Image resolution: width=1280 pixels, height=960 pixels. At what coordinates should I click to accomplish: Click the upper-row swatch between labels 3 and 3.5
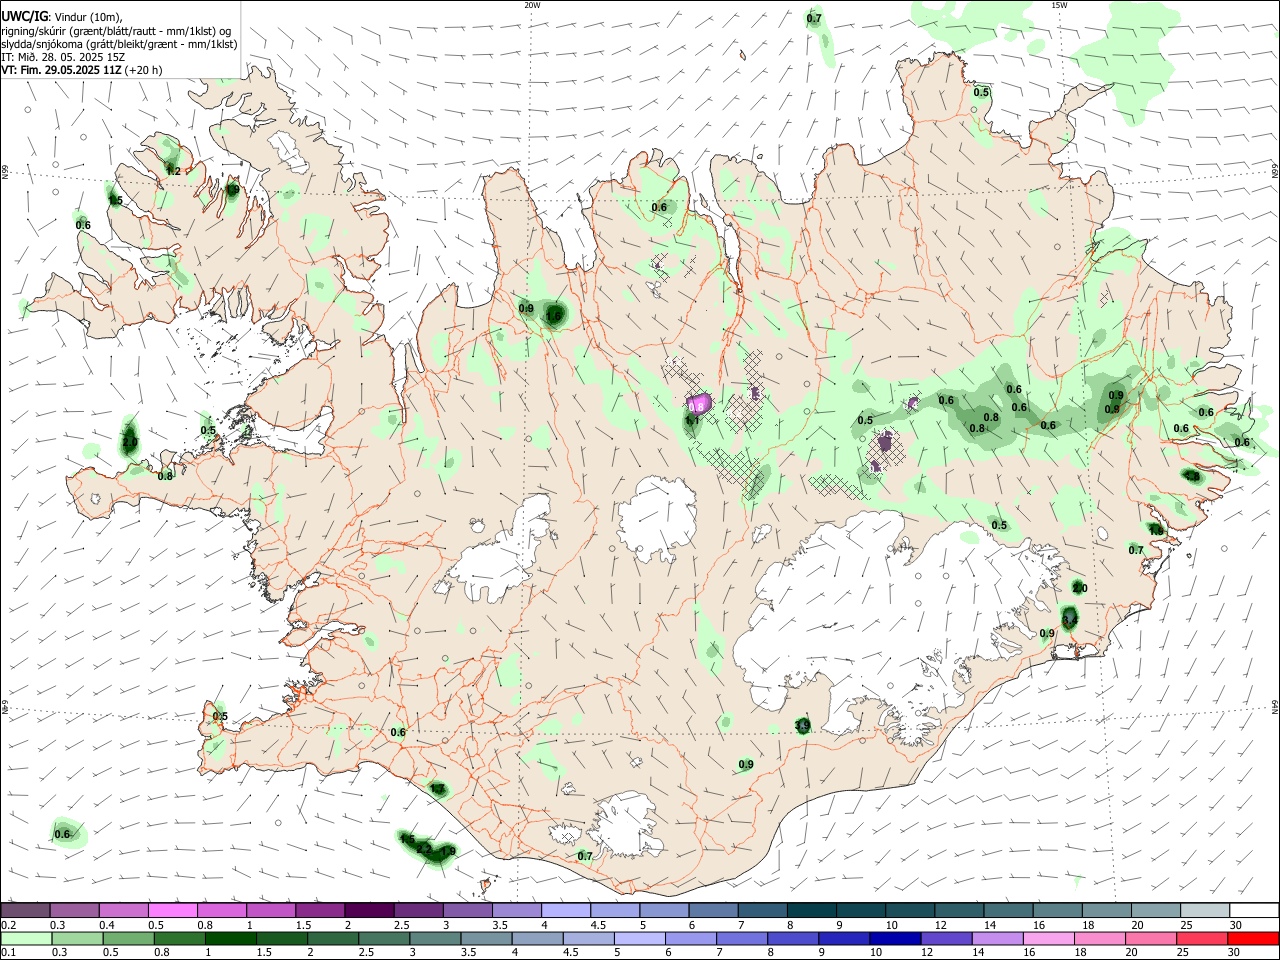point(466,911)
